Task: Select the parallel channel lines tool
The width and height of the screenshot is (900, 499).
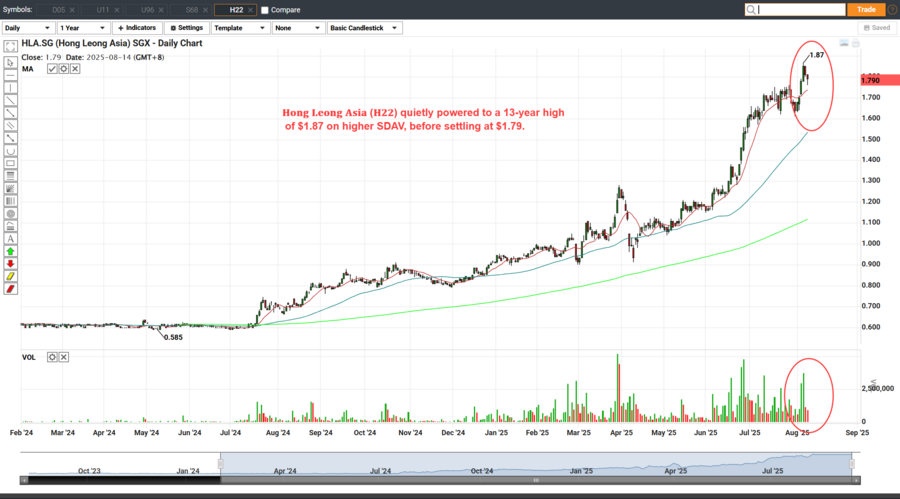Action: [x=10, y=126]
